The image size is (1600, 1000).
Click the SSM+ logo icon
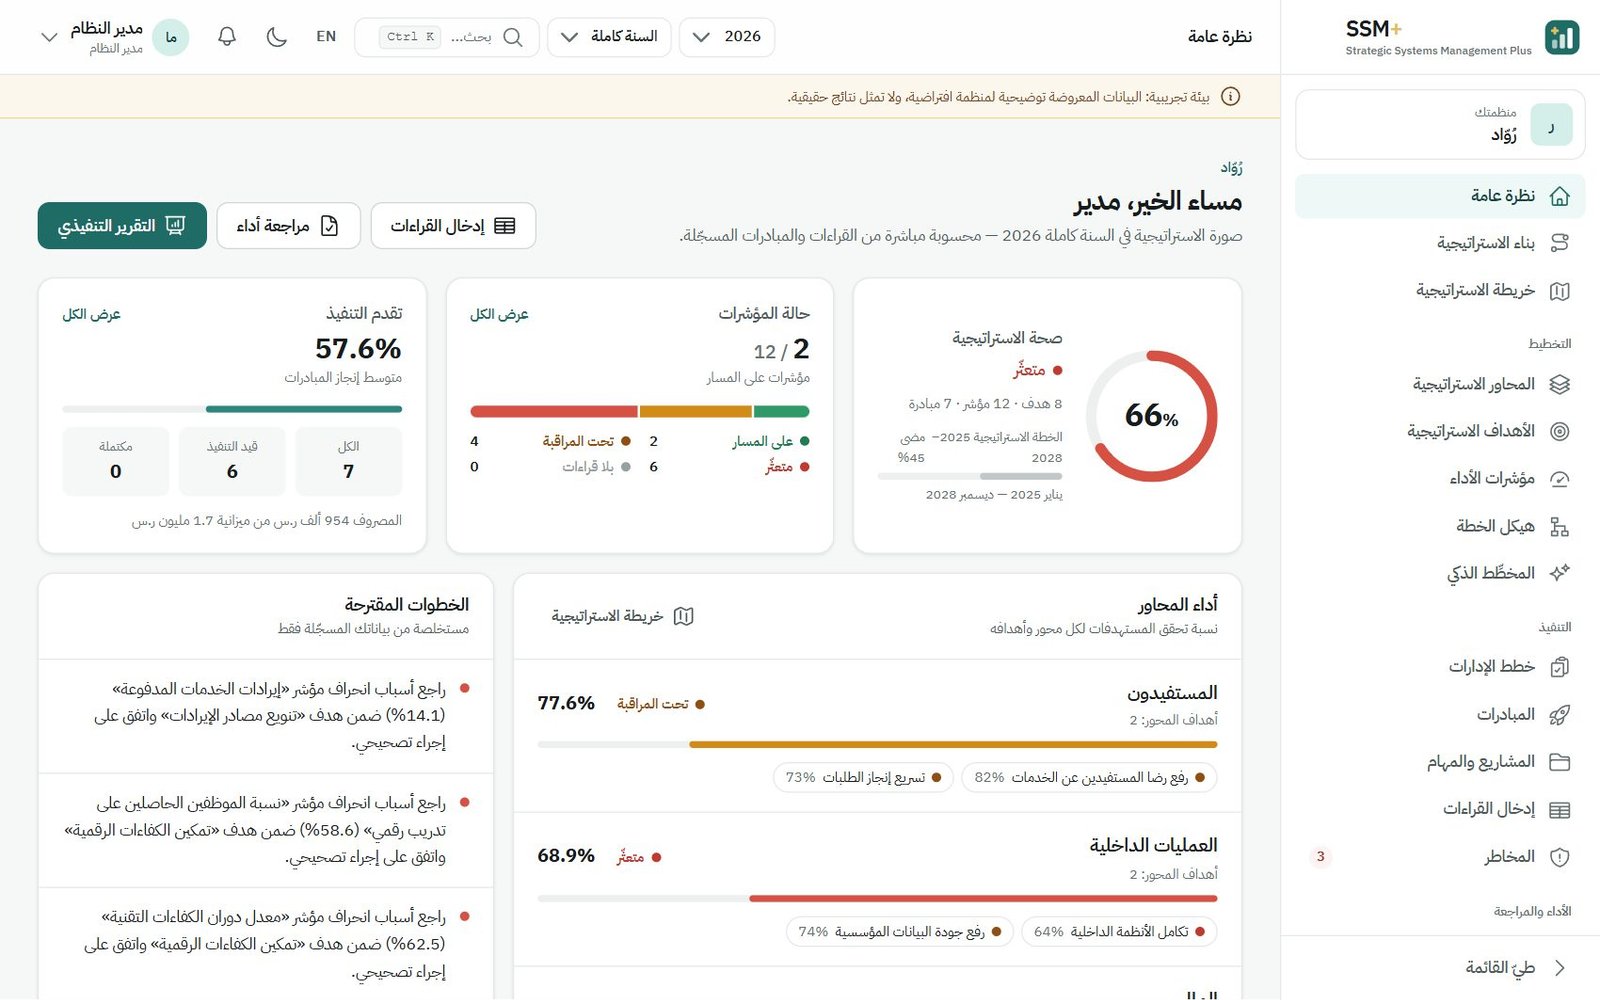1561,37
